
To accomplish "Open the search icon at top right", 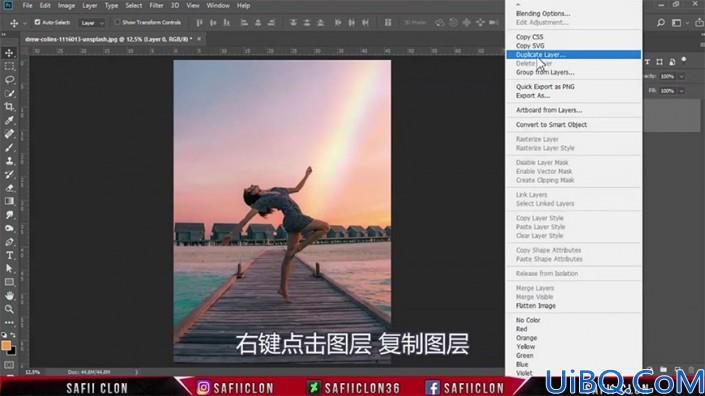I will (660, 22).
